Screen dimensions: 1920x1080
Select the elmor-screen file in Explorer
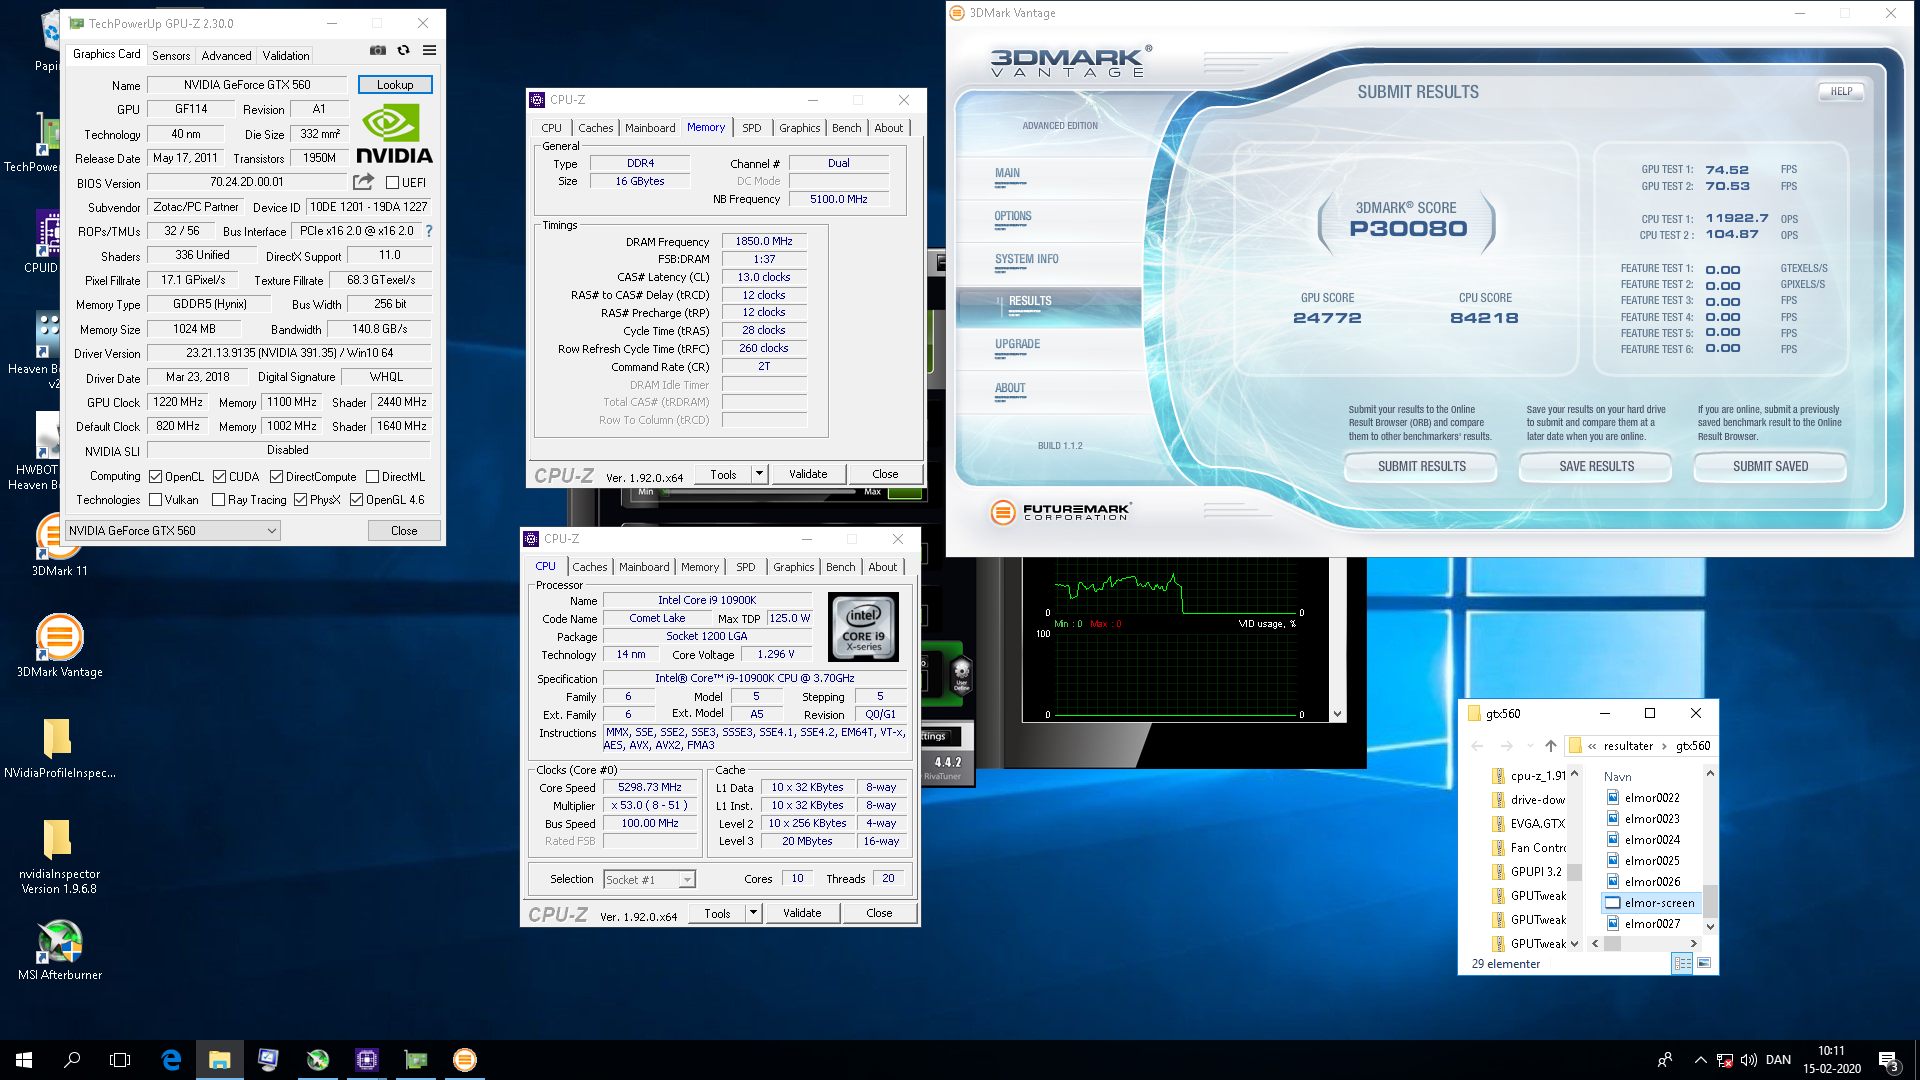[x=1651, y=903]
